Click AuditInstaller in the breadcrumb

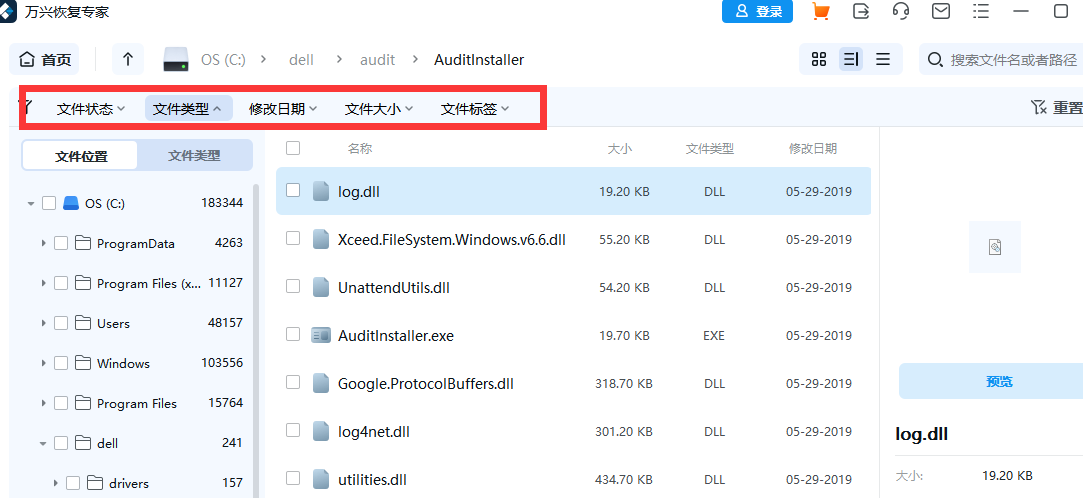479,60
